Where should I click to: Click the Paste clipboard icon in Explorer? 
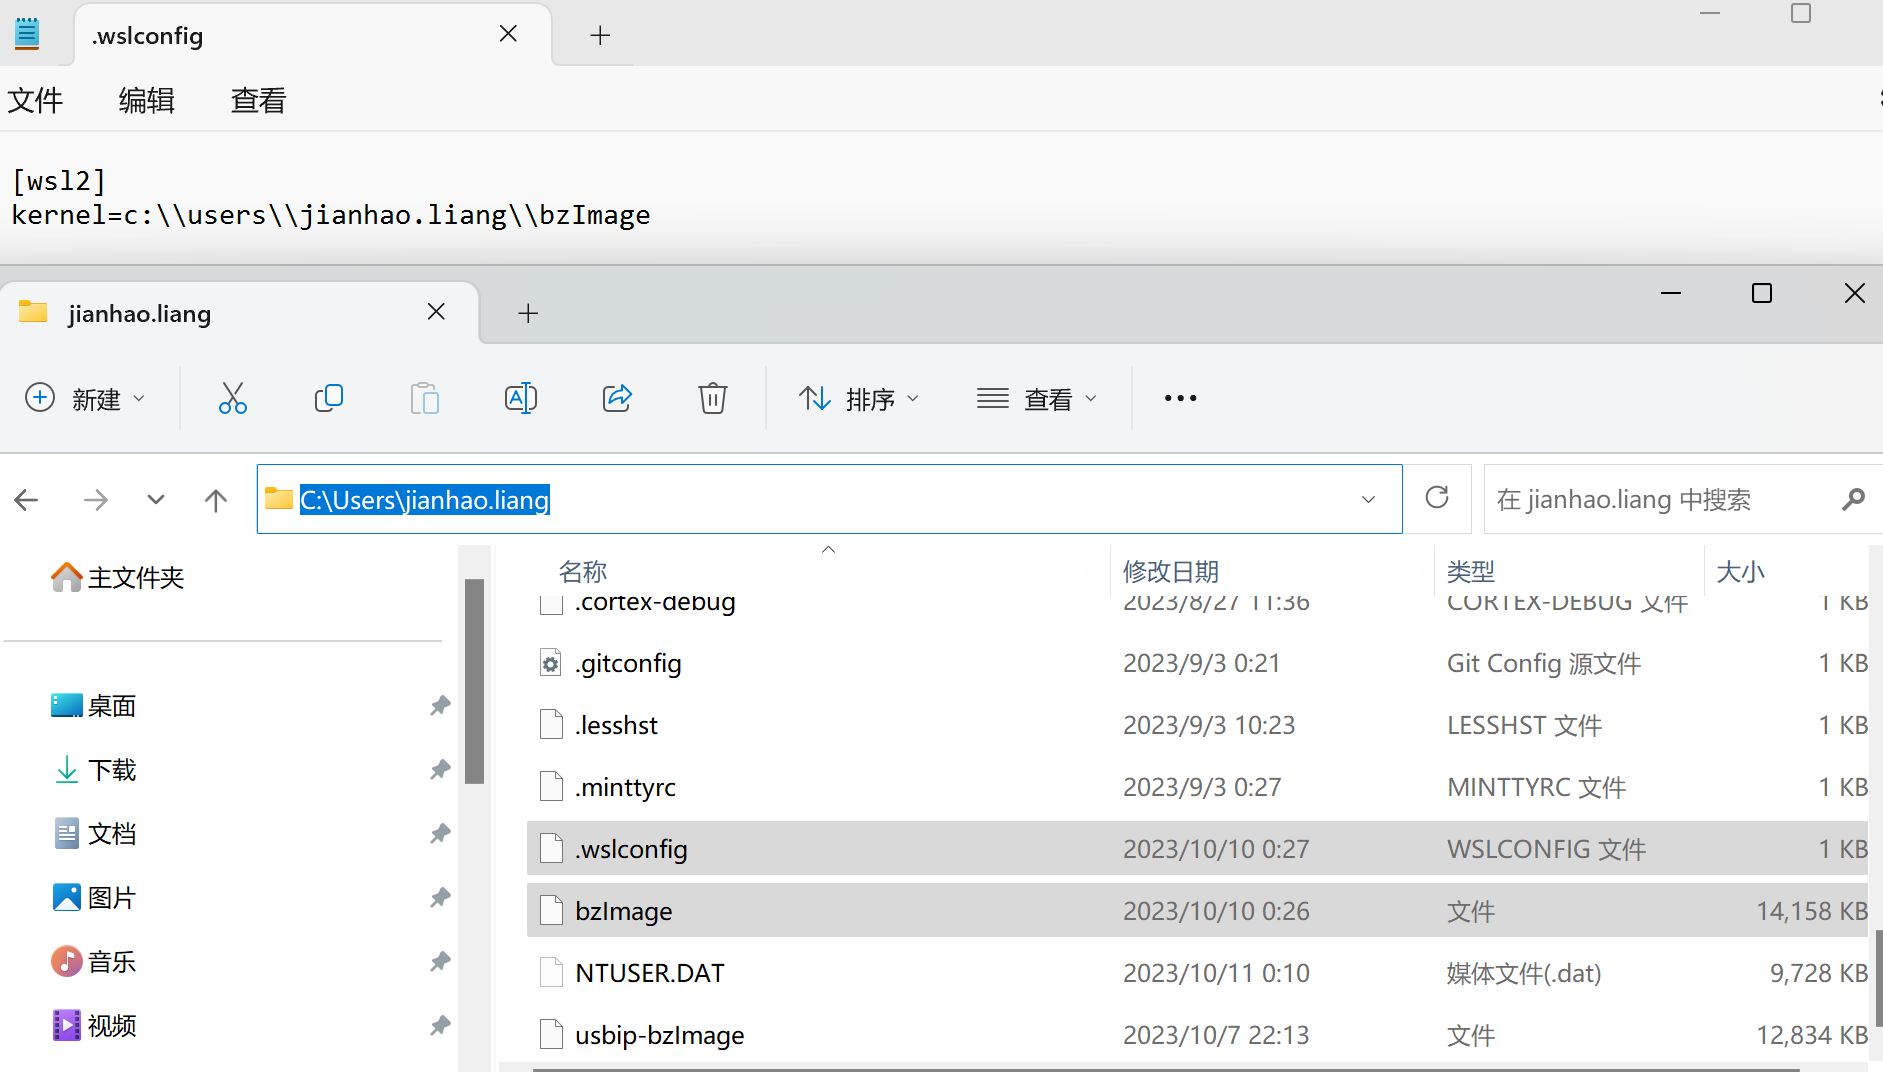click(424, 398)
